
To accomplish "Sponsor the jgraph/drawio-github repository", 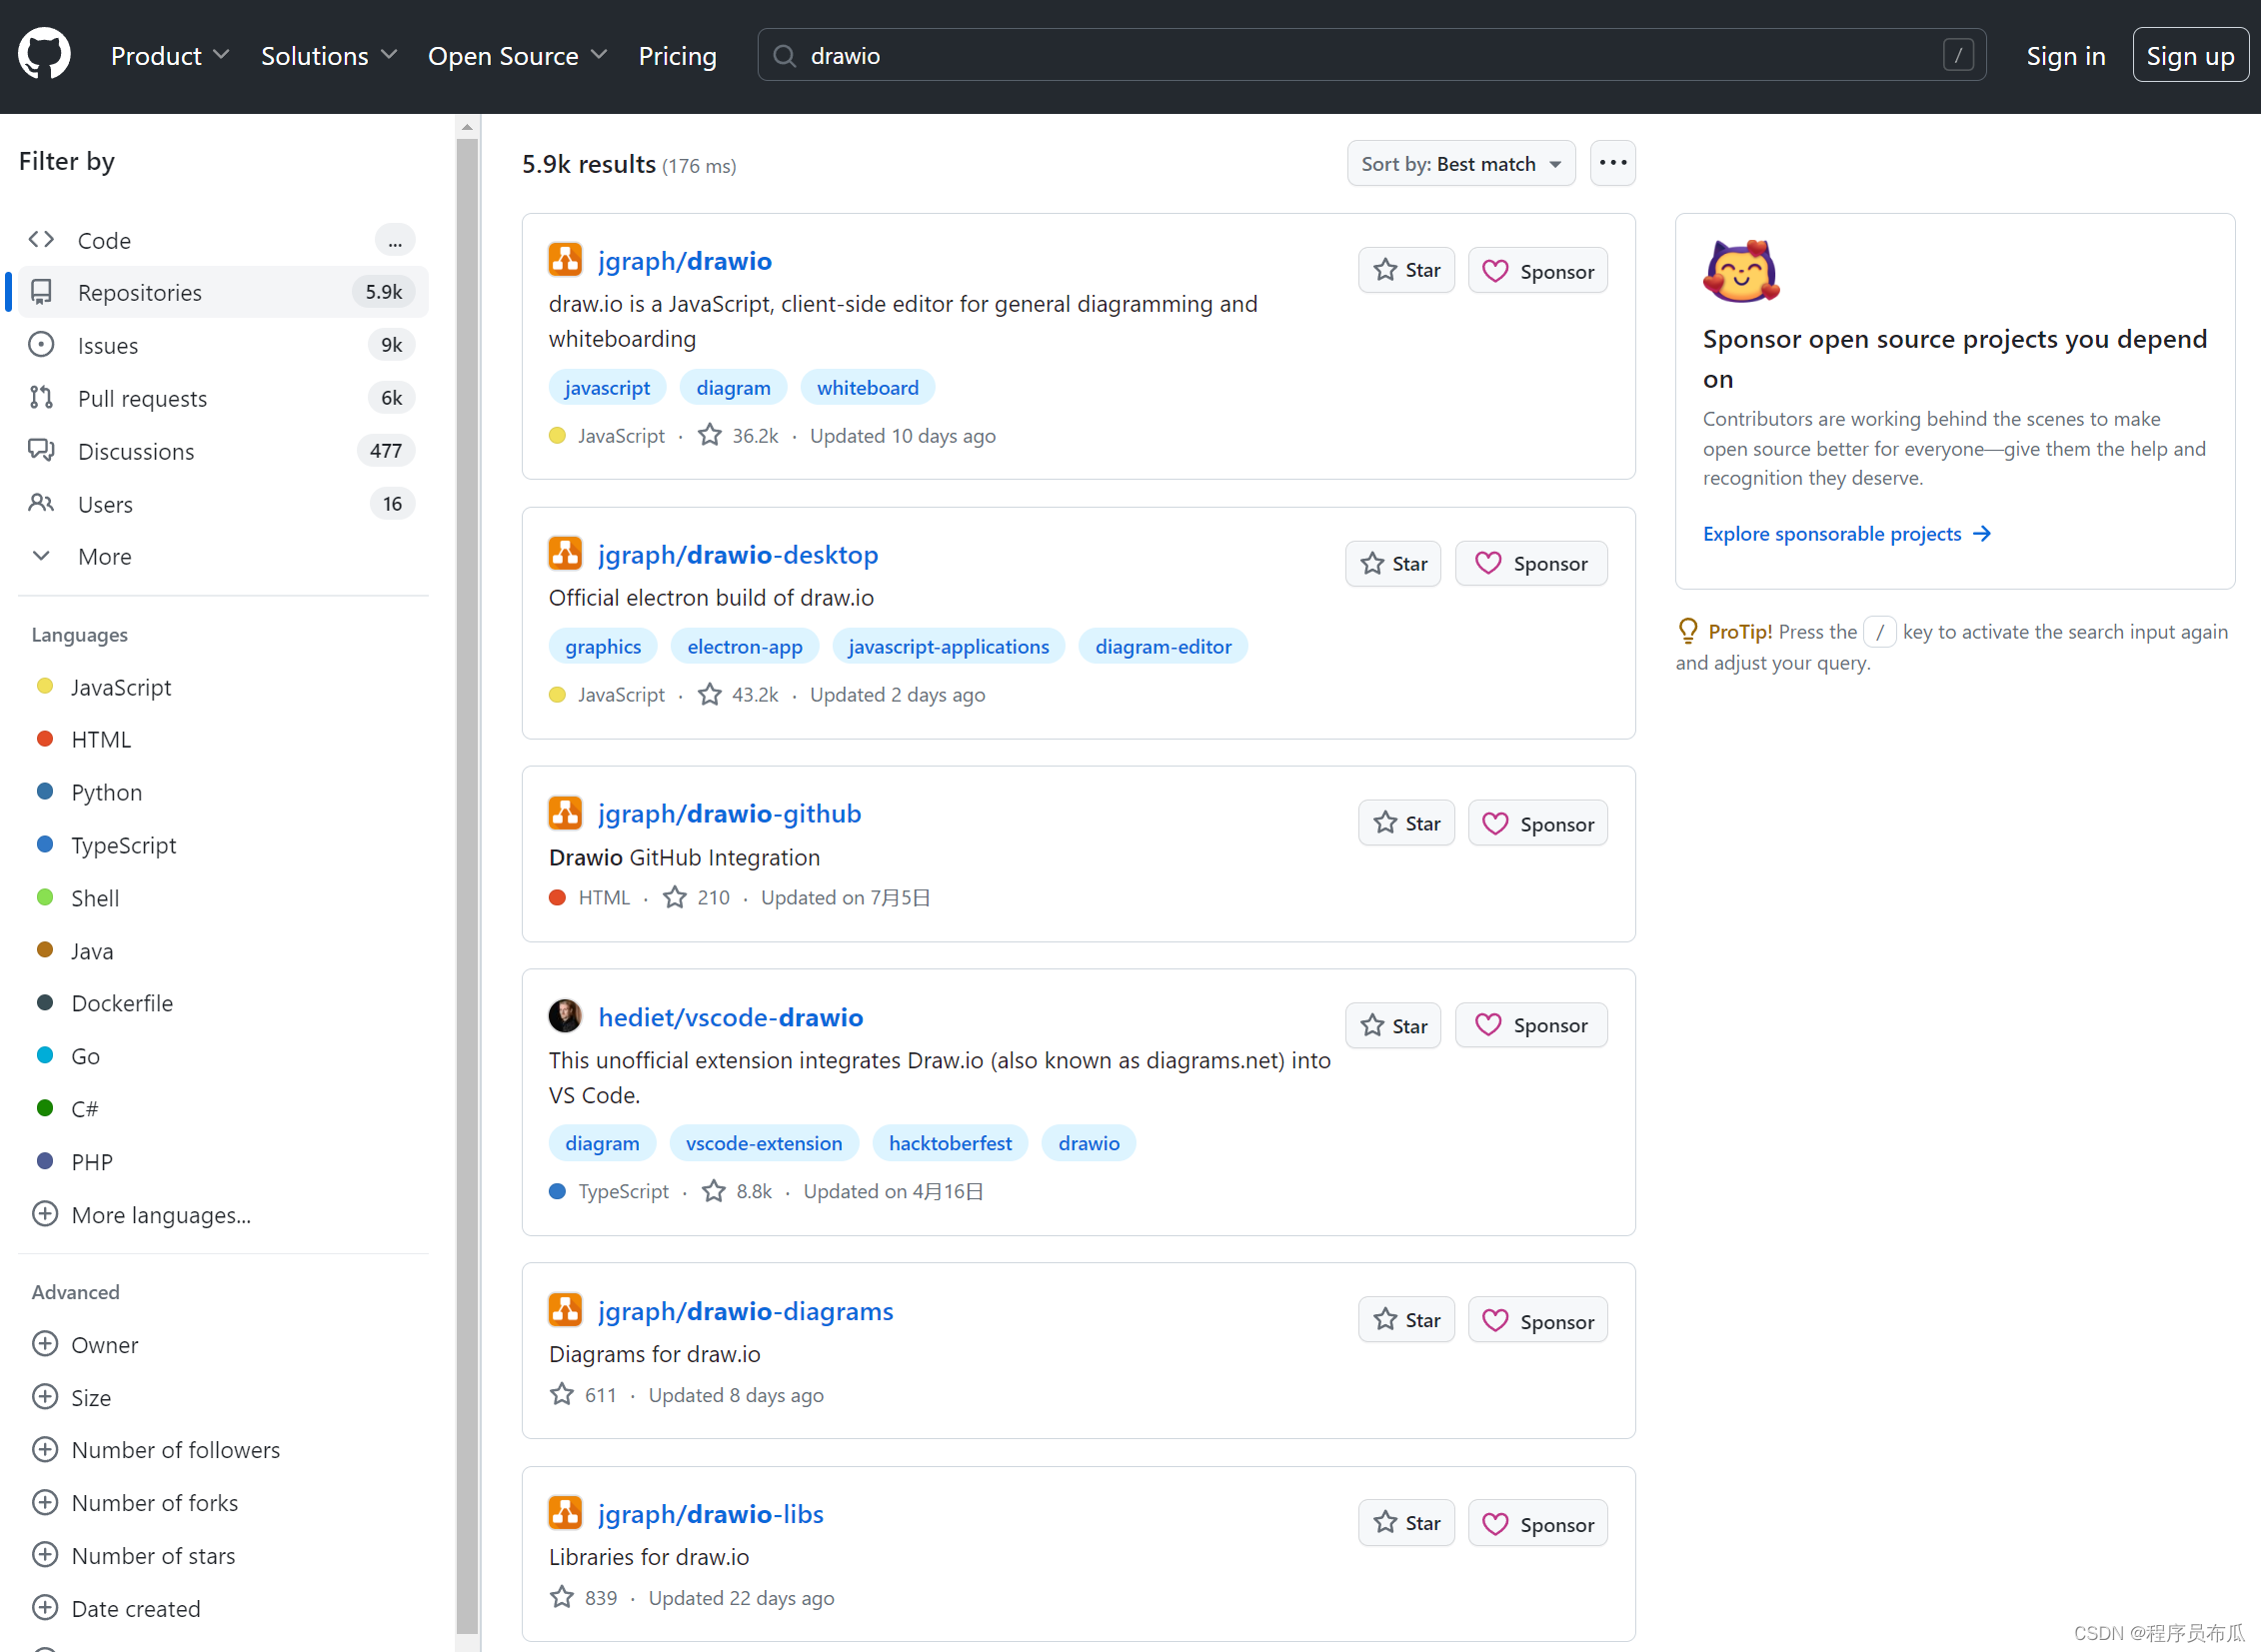I will (1537, 824).
